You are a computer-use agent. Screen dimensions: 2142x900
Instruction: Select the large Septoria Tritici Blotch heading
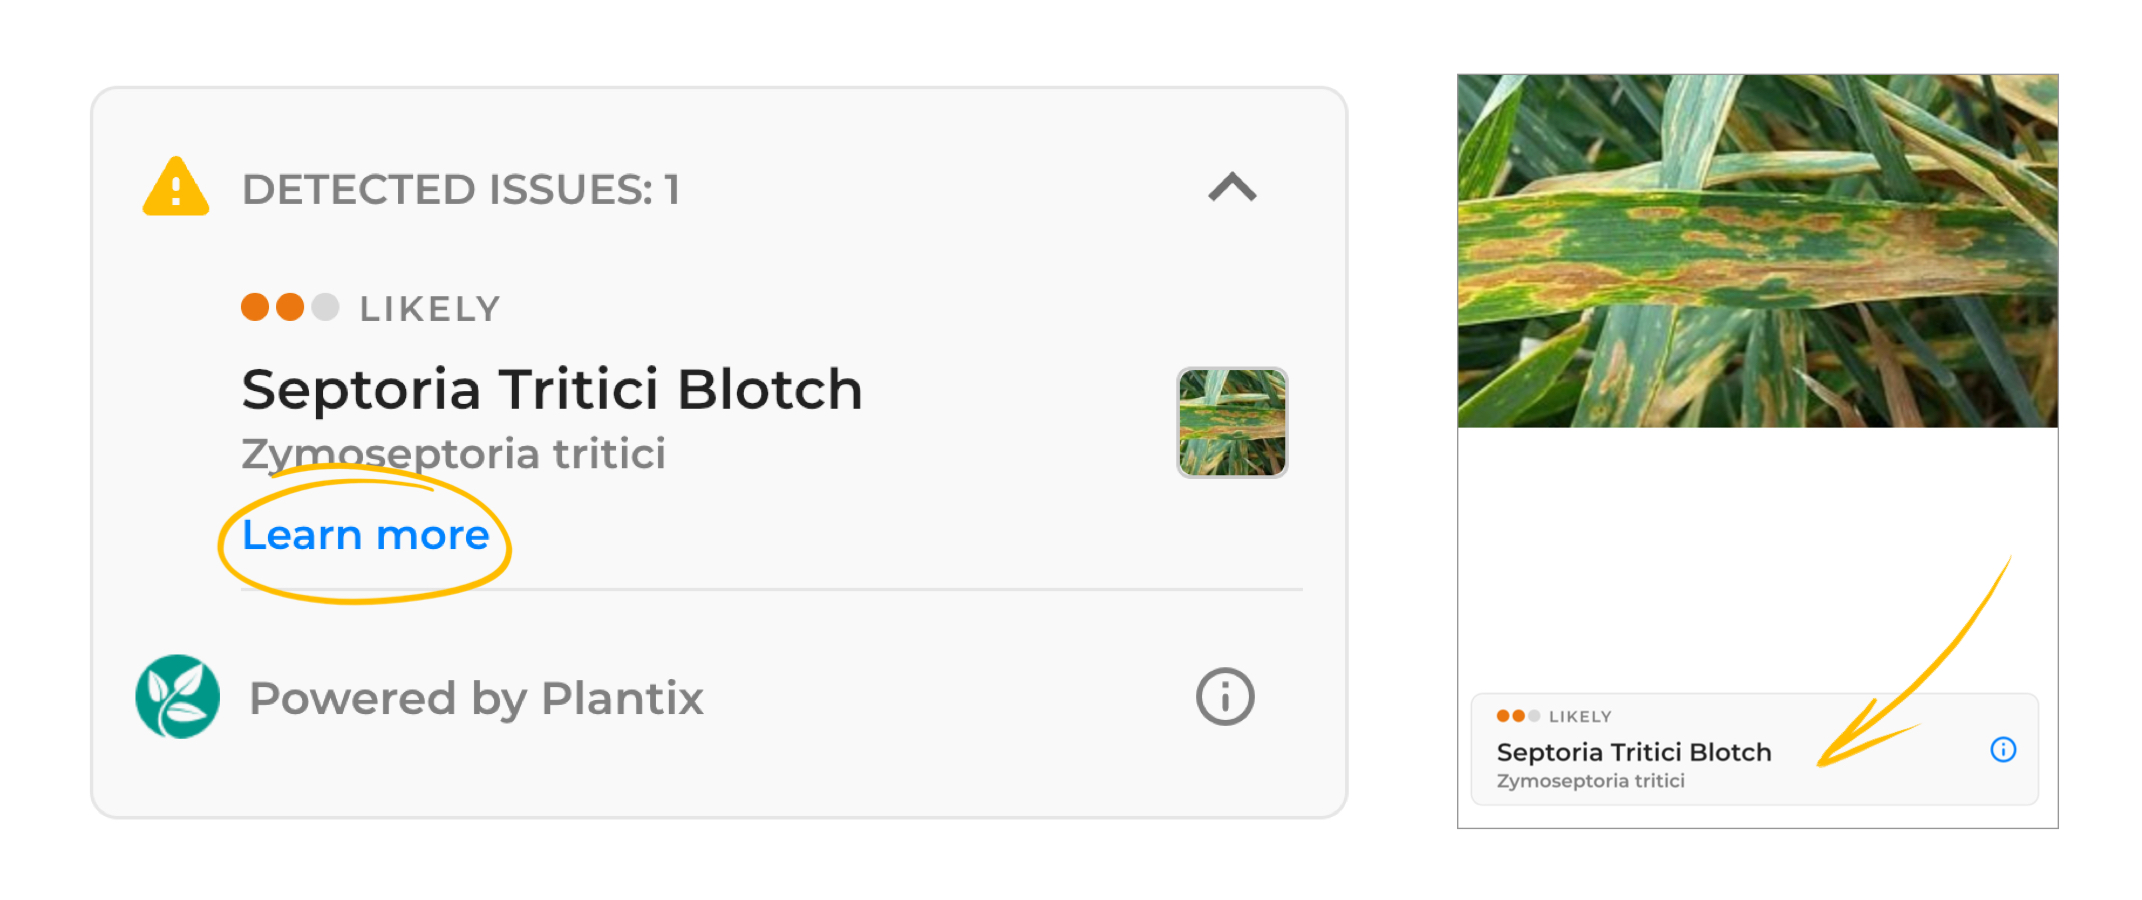point(552,389)
